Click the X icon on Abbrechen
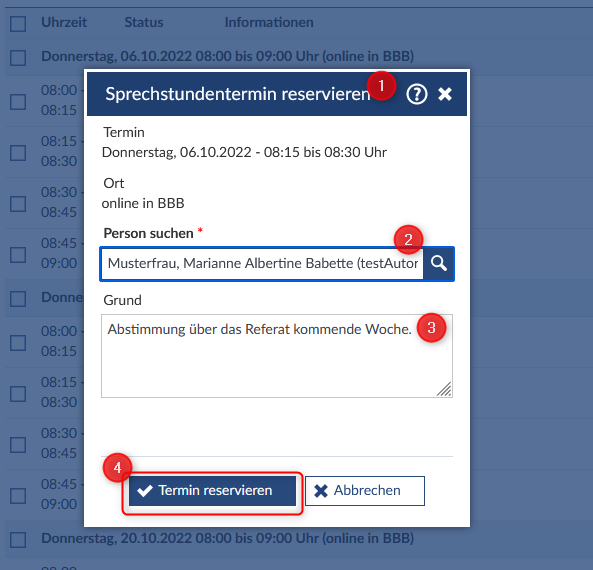 (321, 491)
